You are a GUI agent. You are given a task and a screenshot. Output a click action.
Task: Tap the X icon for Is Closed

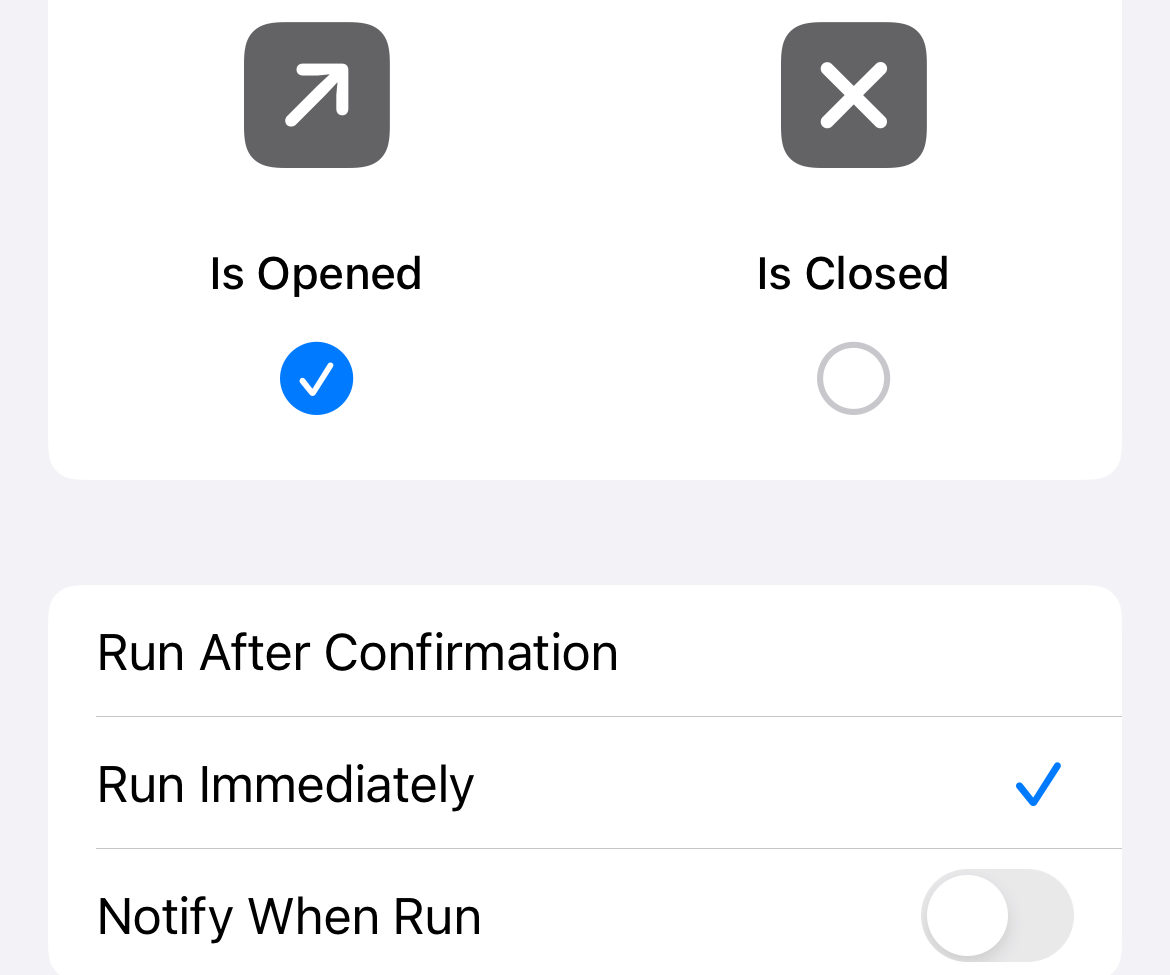pyautogui.click(x=853, y=95)
